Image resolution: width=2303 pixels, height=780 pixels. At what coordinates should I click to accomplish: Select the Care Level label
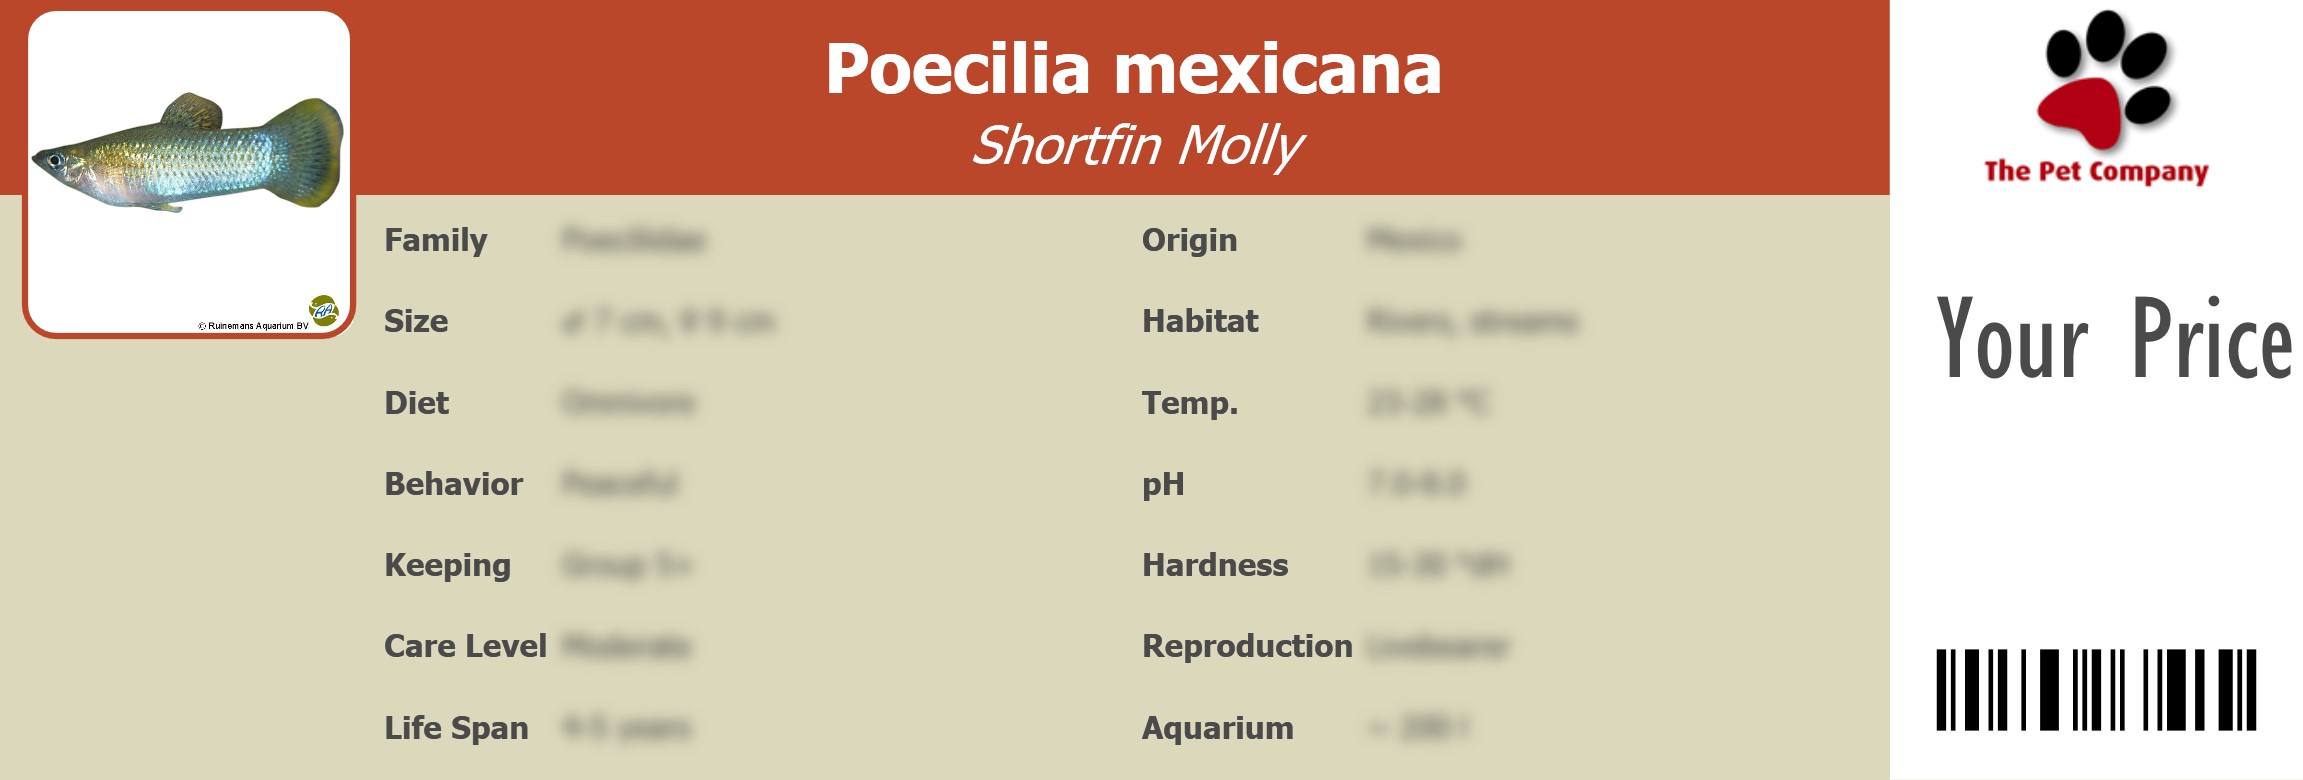[465, 646]
